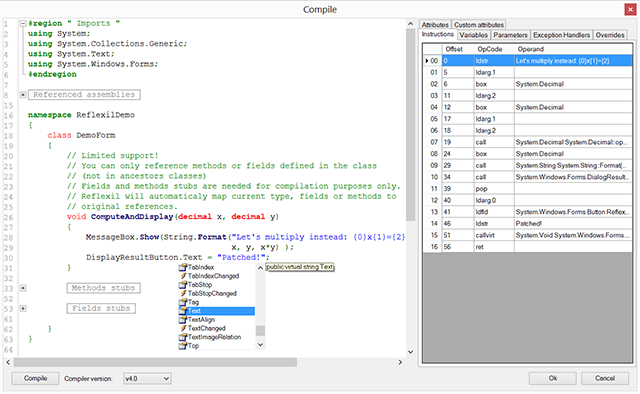The image size is (640, 394).
Task: Switch to the Attributes tab
Action: tap(435, 25)
